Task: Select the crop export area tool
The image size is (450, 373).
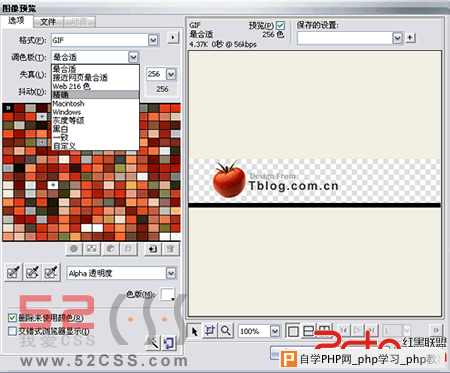Action: click(210, 331)
